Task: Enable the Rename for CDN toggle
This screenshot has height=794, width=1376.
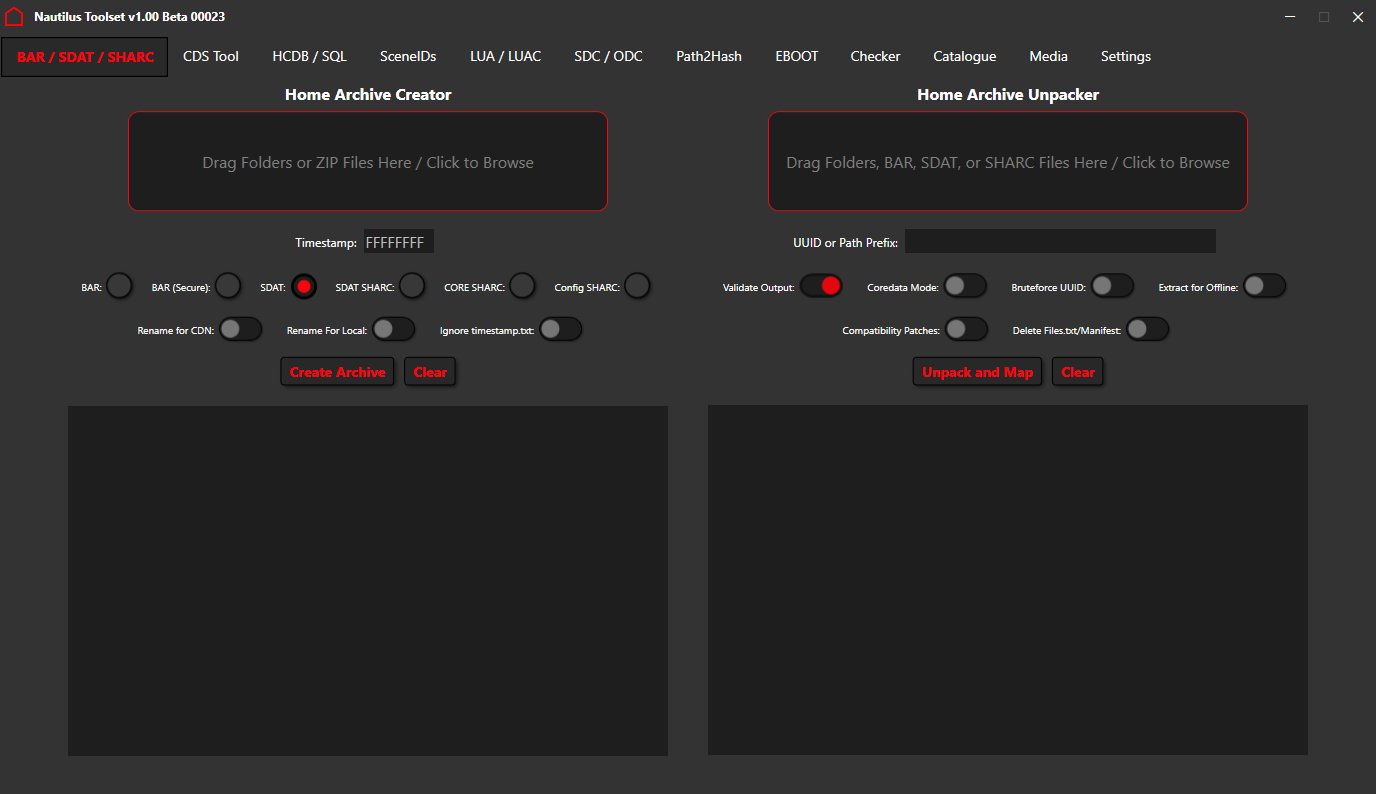Action: [x=240, y=330]
